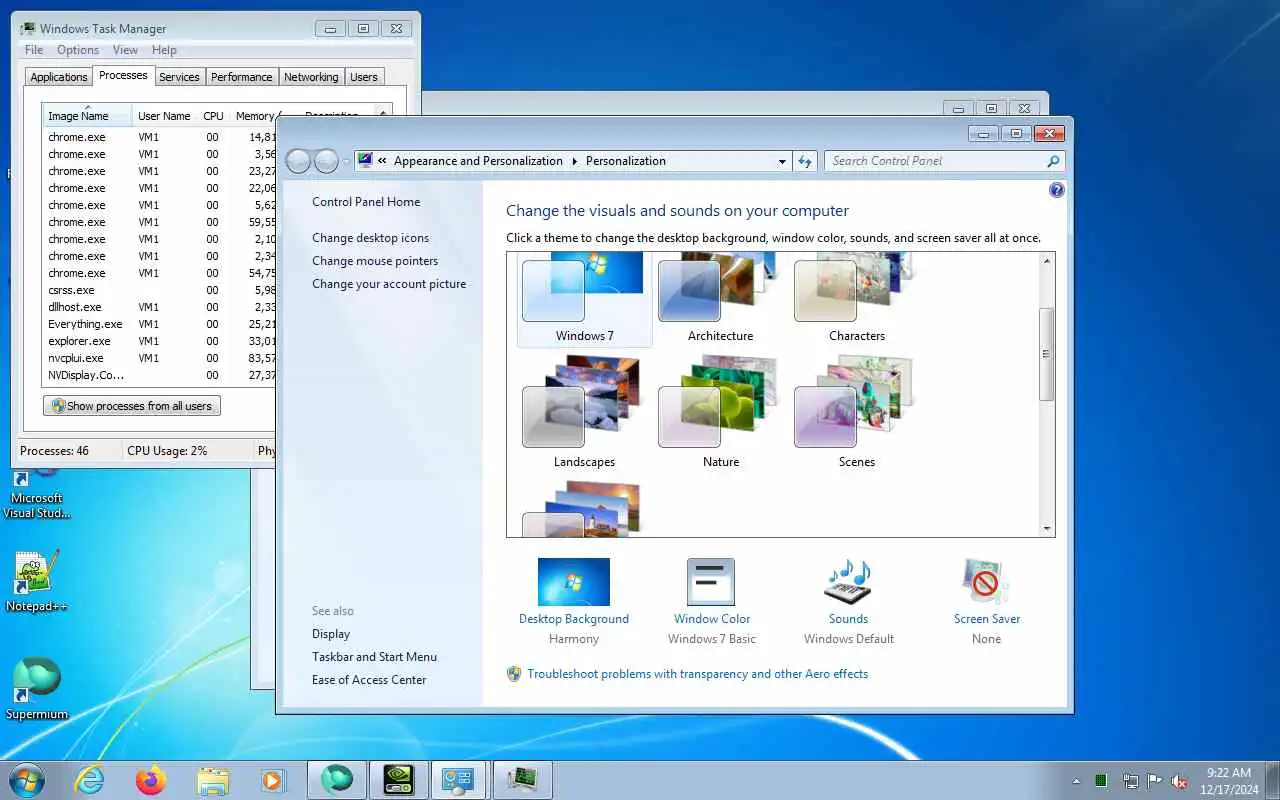The image size is (1280, 800).
Task: Sort processes by CPU column header
Action: pos(213,115)
